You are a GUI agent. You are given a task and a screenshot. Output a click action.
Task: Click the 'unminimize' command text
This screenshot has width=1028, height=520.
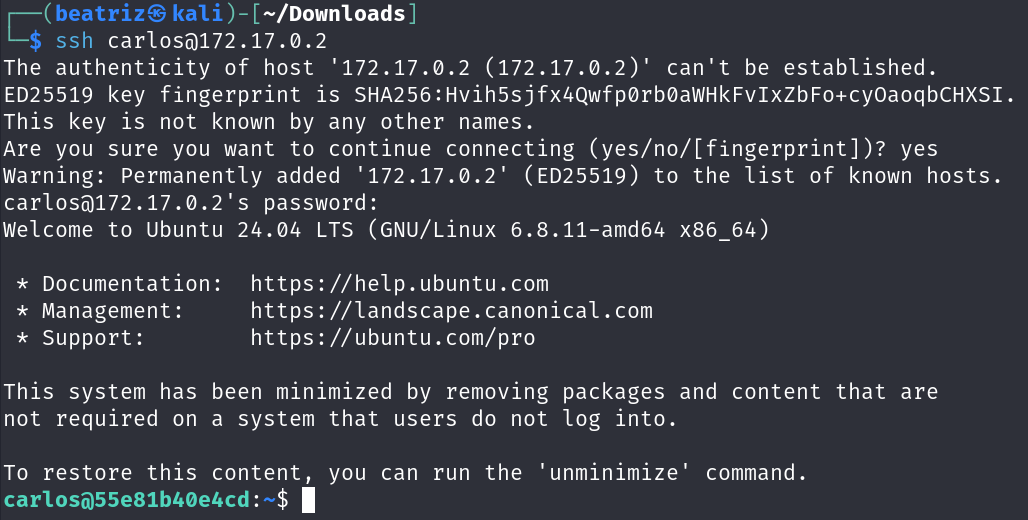[x=620, y=473]
